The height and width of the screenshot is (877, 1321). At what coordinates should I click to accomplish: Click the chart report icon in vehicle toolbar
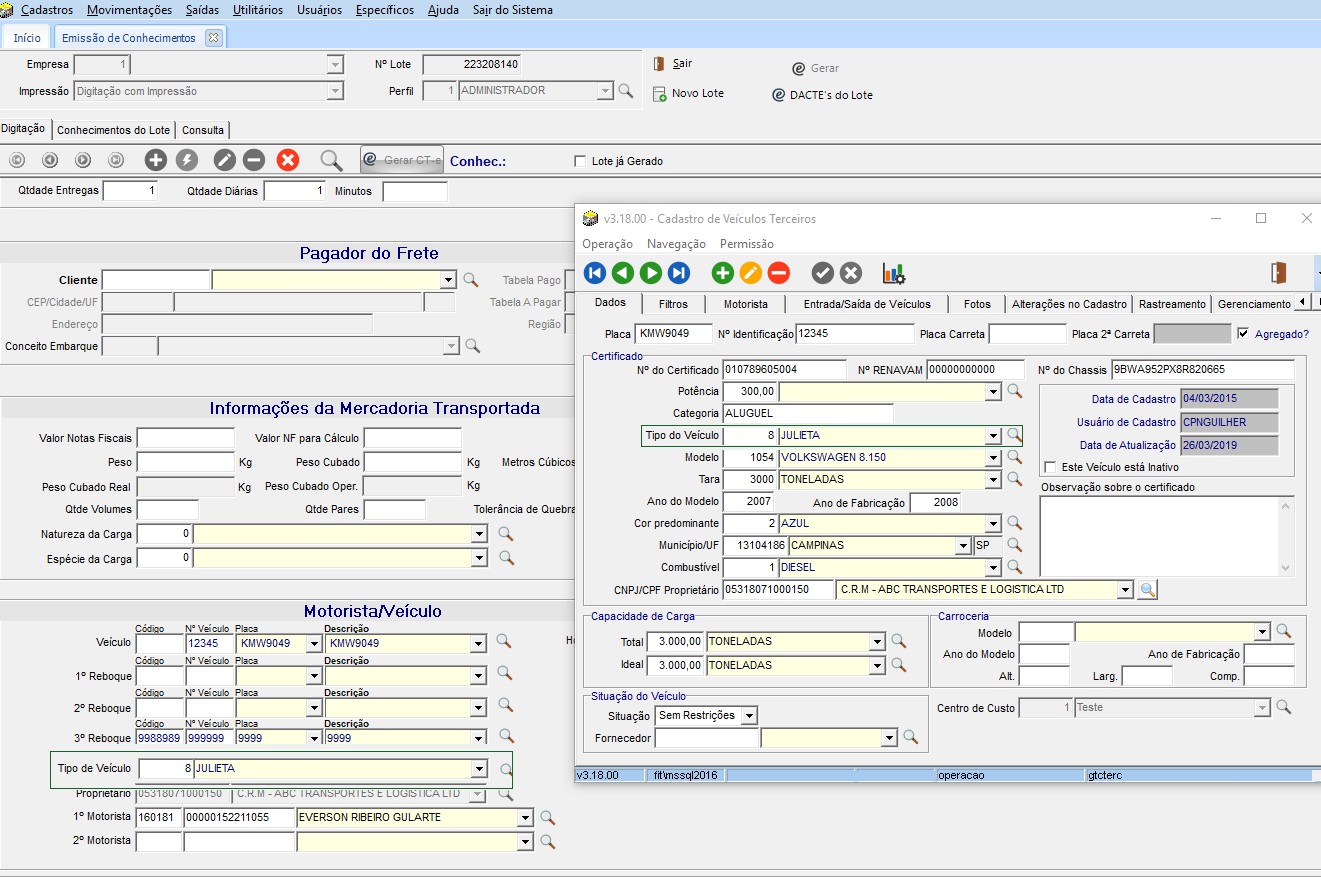click(893, 273)
